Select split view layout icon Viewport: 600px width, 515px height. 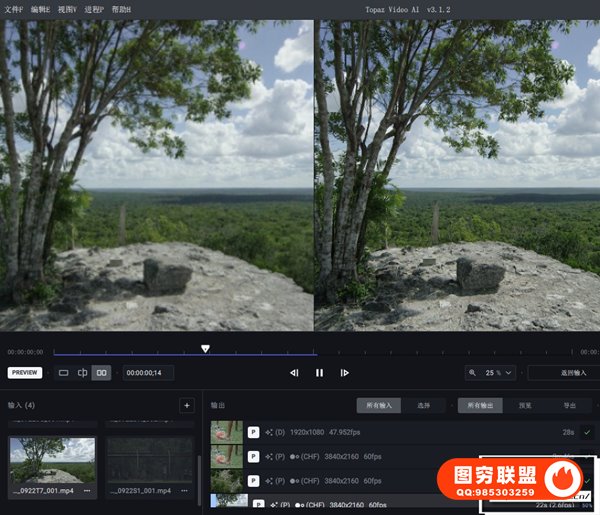point(82,373)
